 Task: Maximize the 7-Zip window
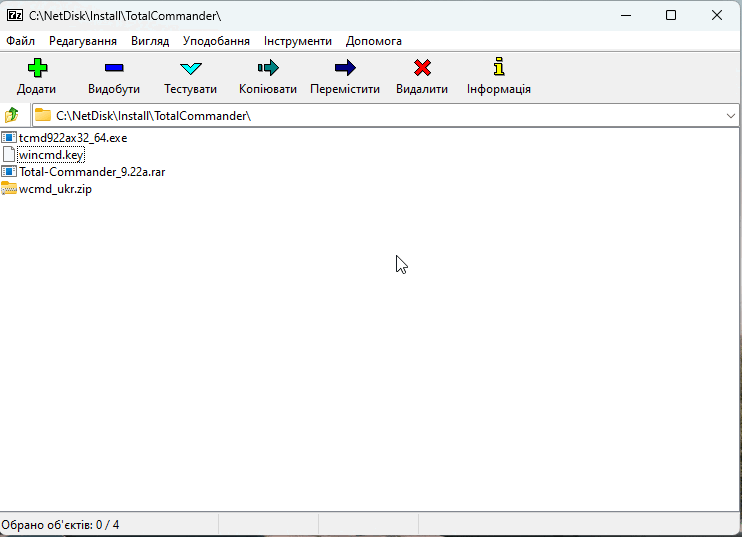pyautogui.click(x=671, y=15)
